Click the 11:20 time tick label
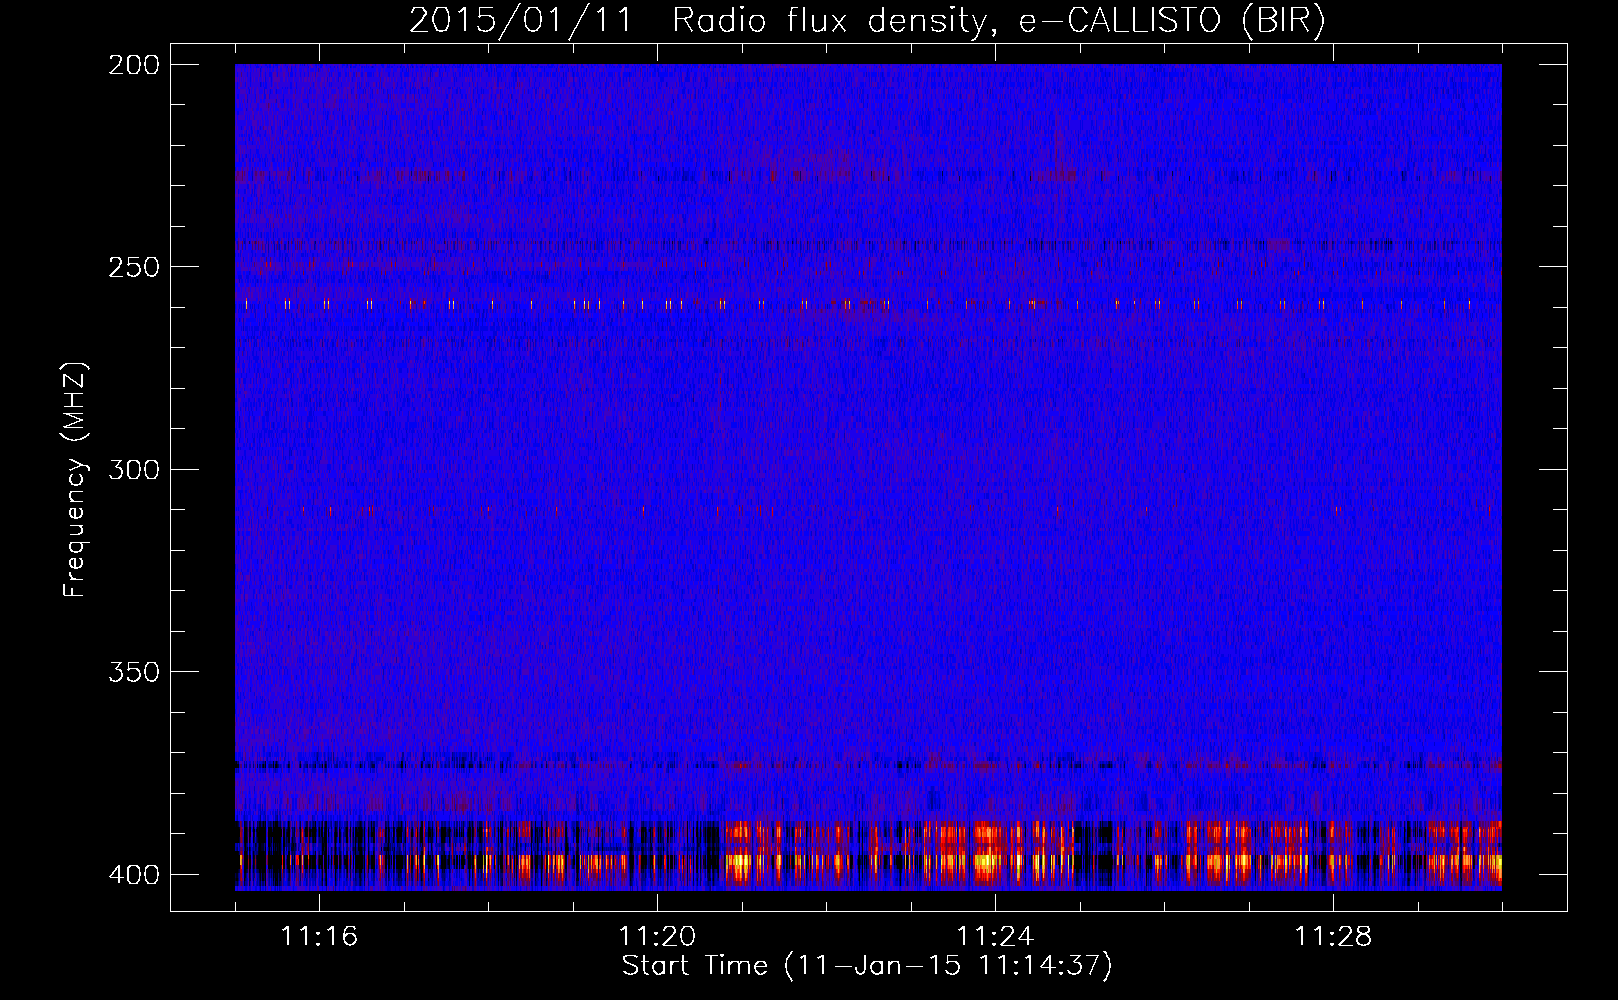 tap(657, 937)
